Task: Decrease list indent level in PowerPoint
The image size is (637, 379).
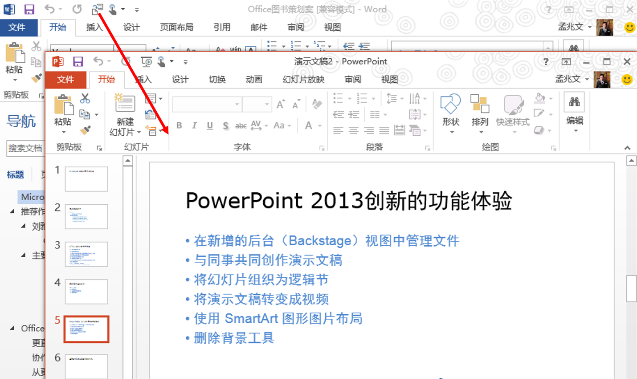Action: [338, 115]
